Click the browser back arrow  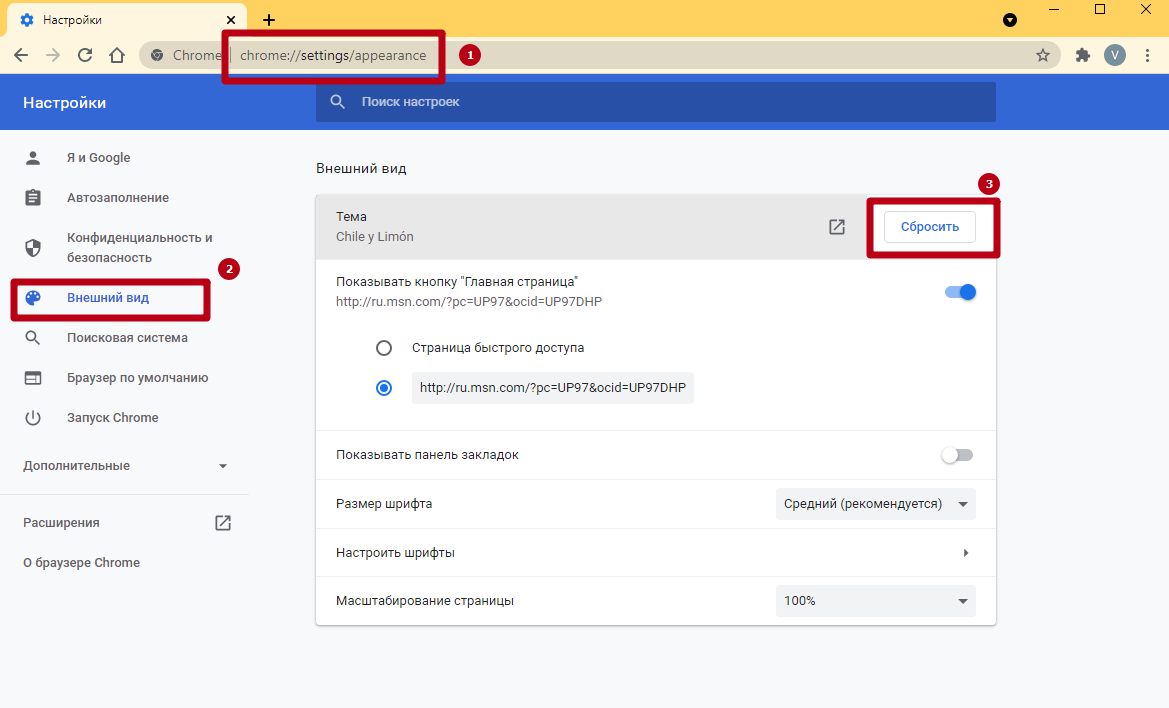21,55
